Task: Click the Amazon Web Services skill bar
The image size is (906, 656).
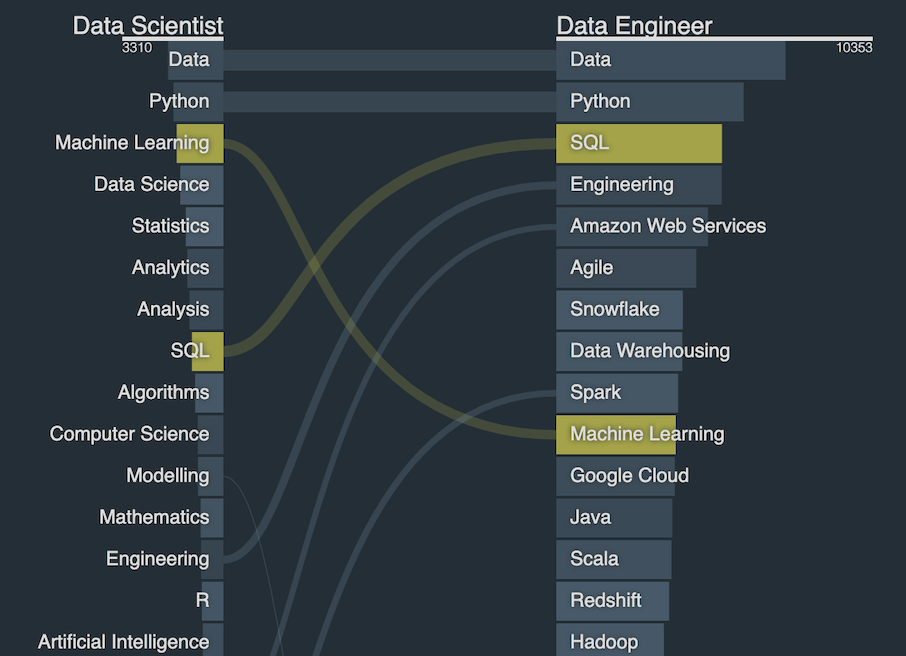Action: click(x=632, y=227)
